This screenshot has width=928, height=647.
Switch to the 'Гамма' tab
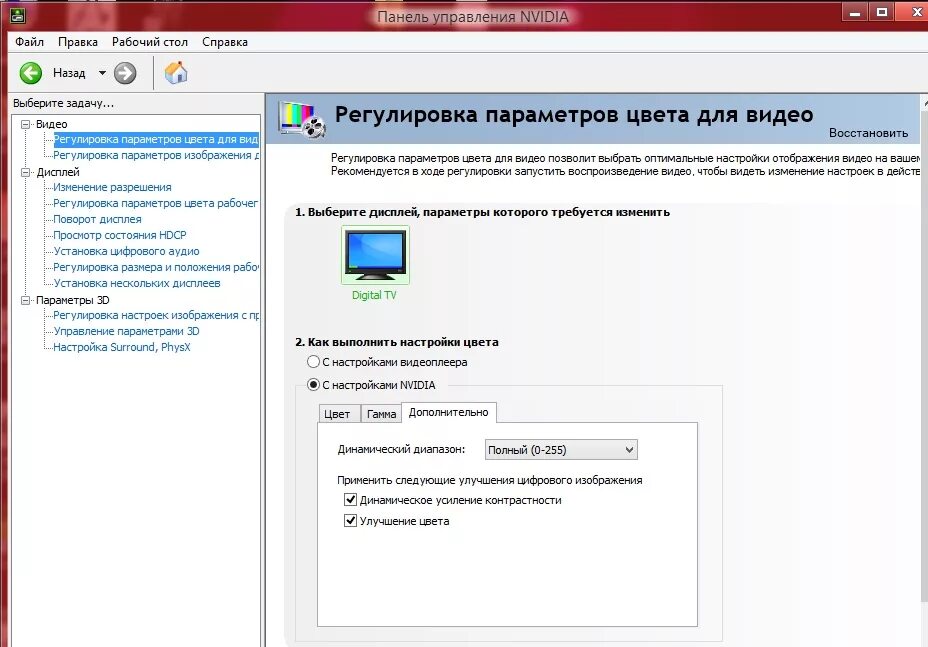tap(381, 412)
